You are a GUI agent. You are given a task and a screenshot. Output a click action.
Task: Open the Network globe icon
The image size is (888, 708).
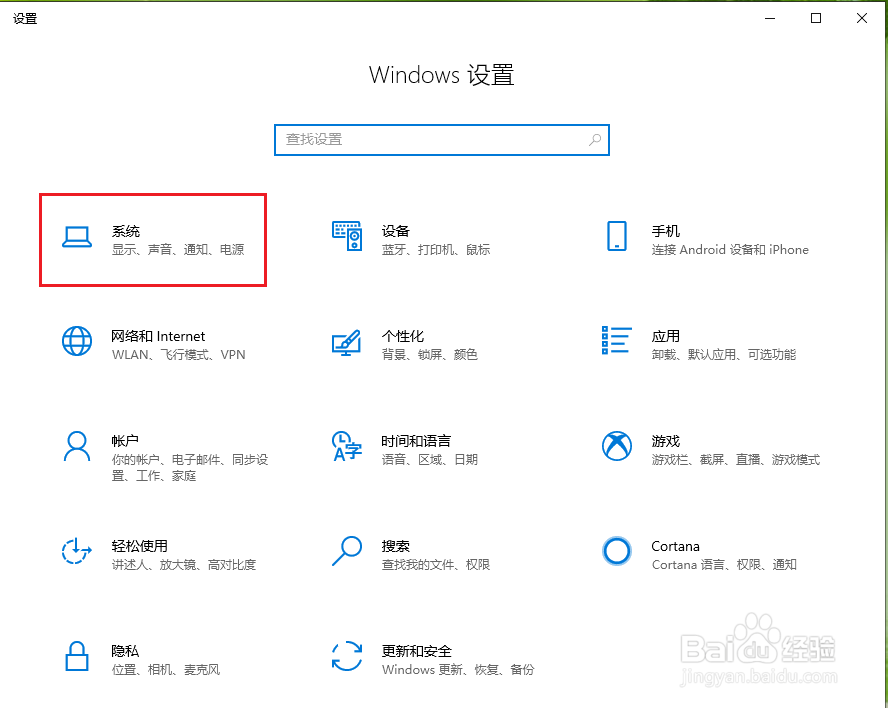(76, 341)
